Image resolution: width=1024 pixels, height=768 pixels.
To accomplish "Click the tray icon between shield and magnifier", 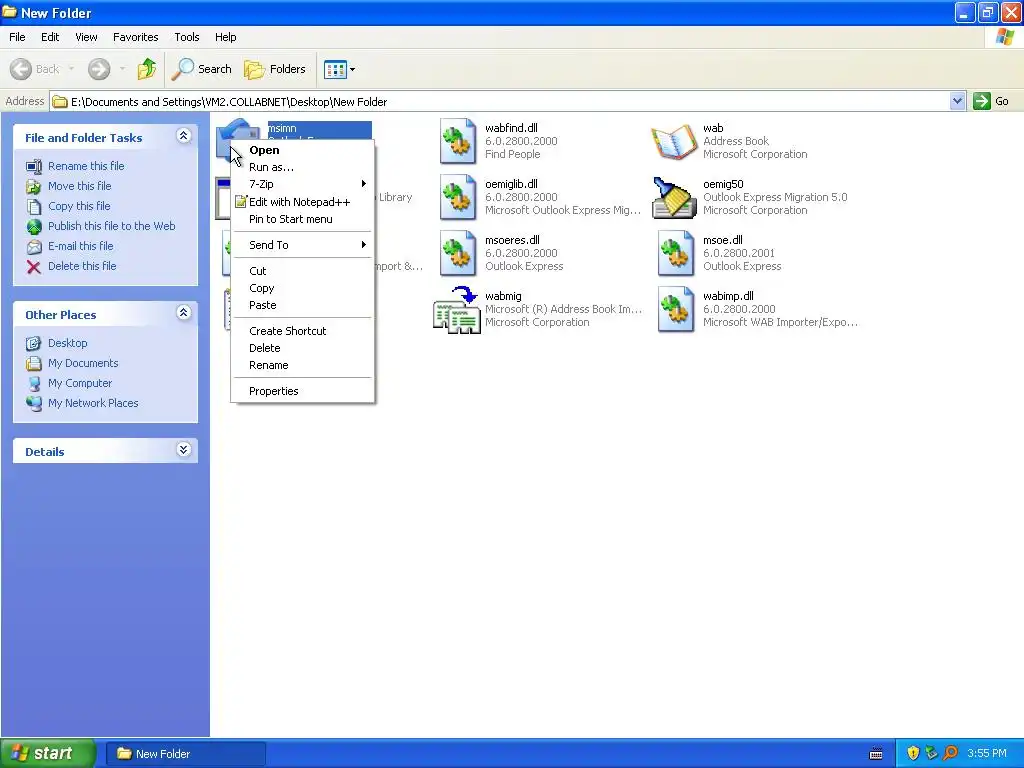I will point(931,754).
